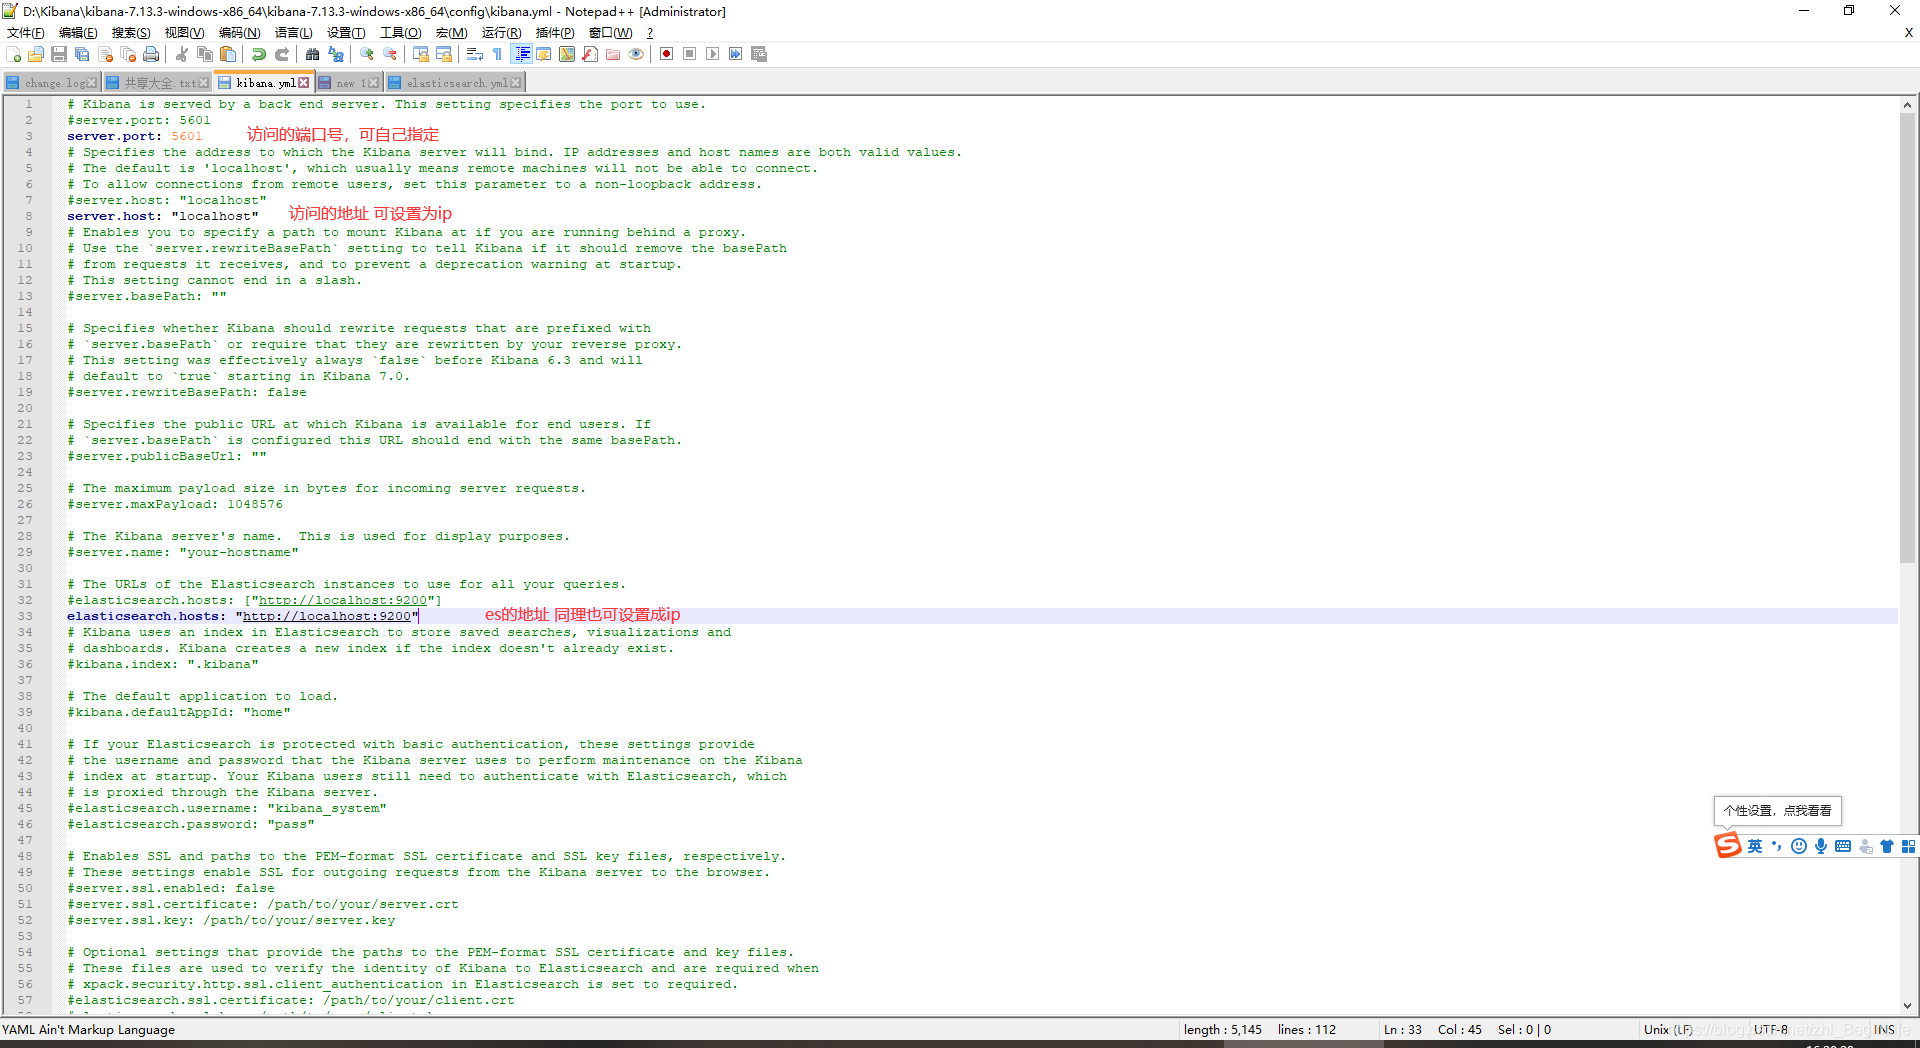1920x1048 pixels.
Task: Toggle synchronized vertical scrolling
Action: click(421, 54)
